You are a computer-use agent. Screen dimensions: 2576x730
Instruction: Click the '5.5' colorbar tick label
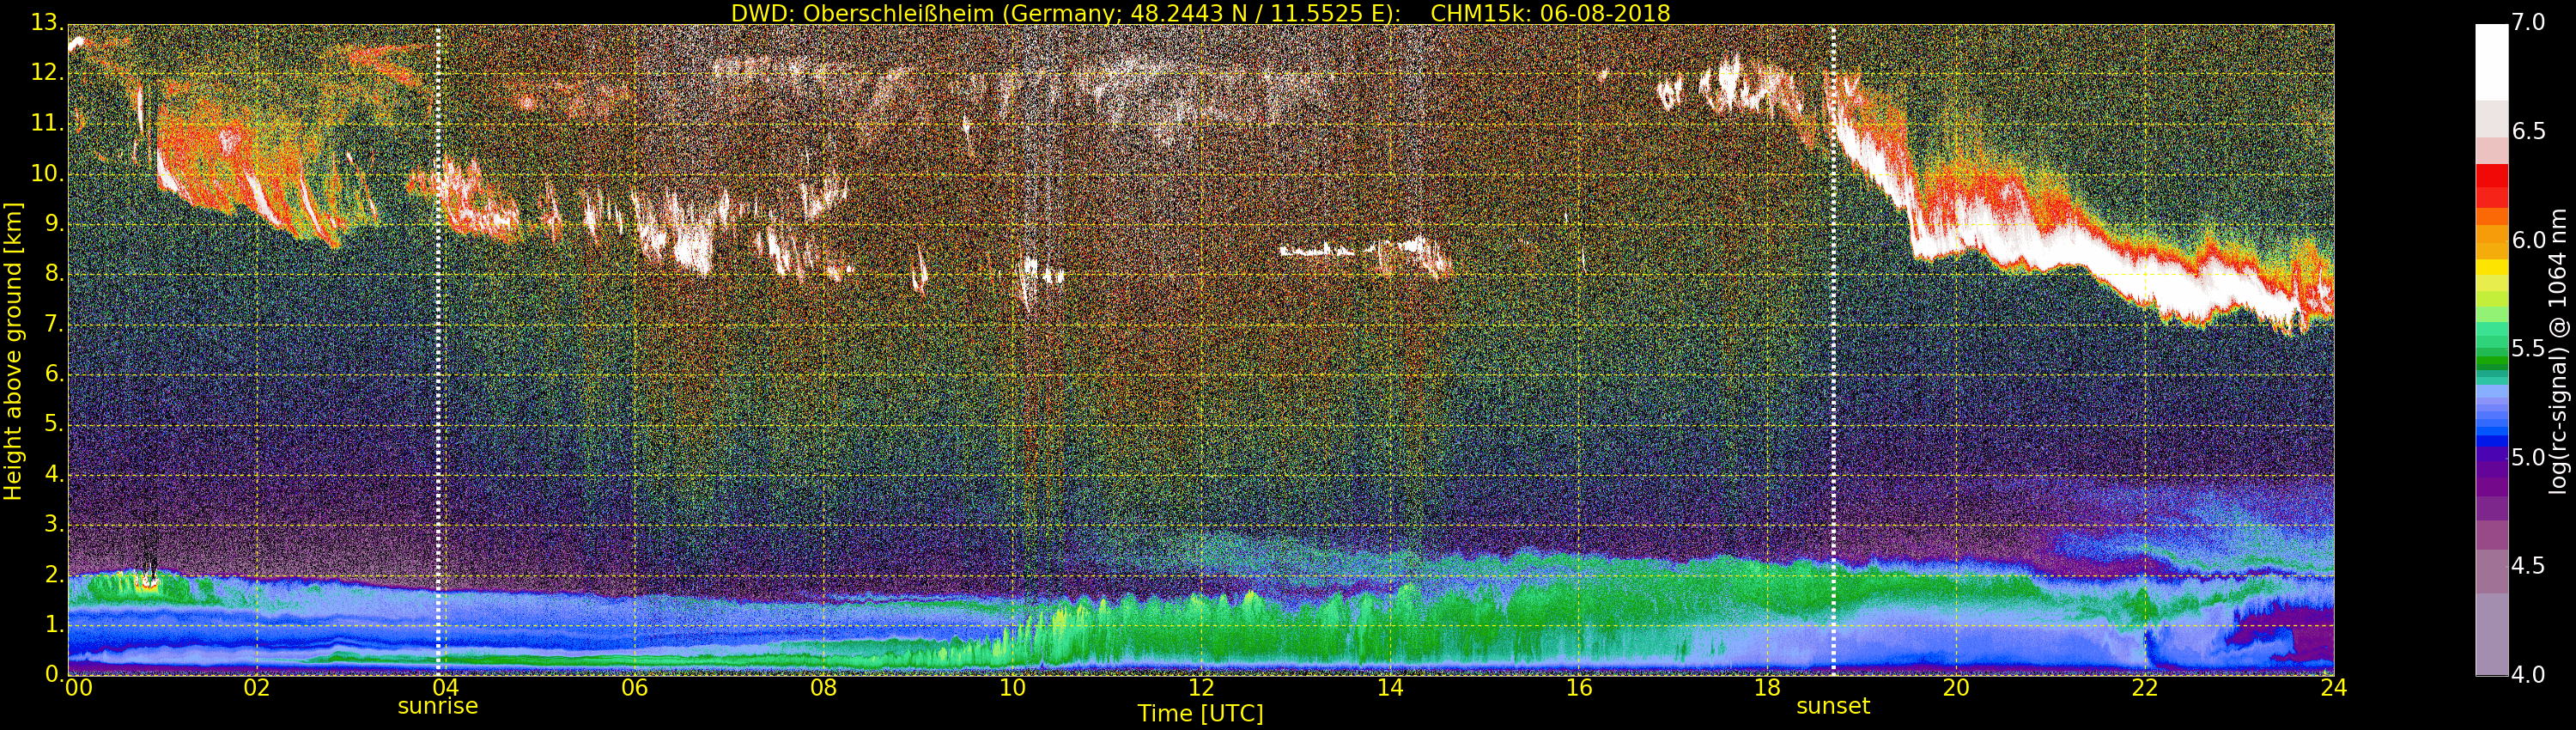click(x=2528, y=349)
